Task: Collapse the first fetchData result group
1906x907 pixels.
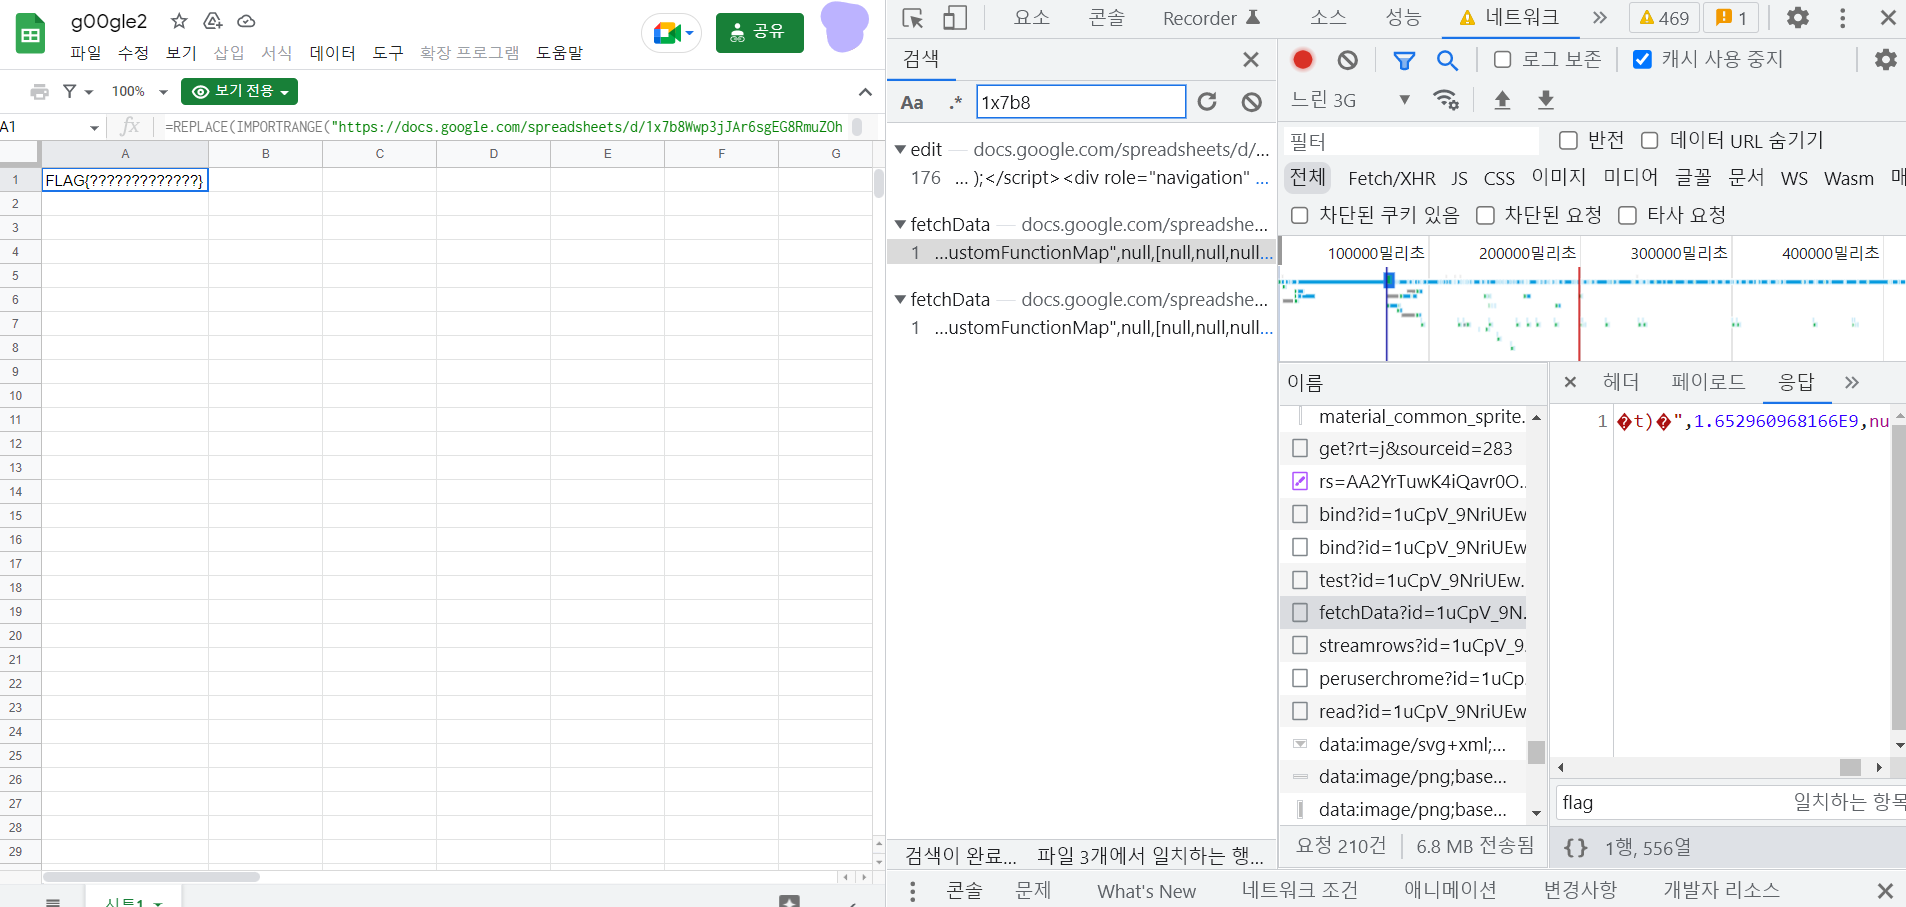Action: (x=900, y=224)
